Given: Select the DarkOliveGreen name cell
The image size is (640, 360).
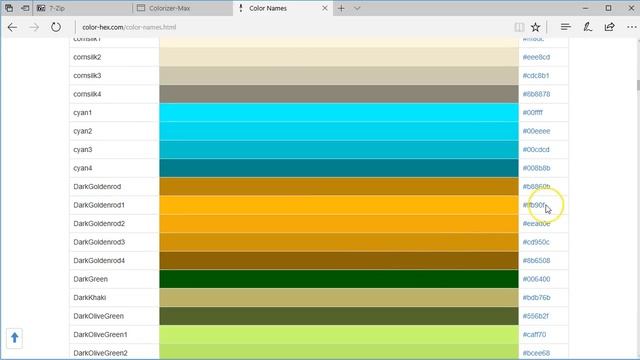Looking at the screenshot, I should [x=114, y=316].
